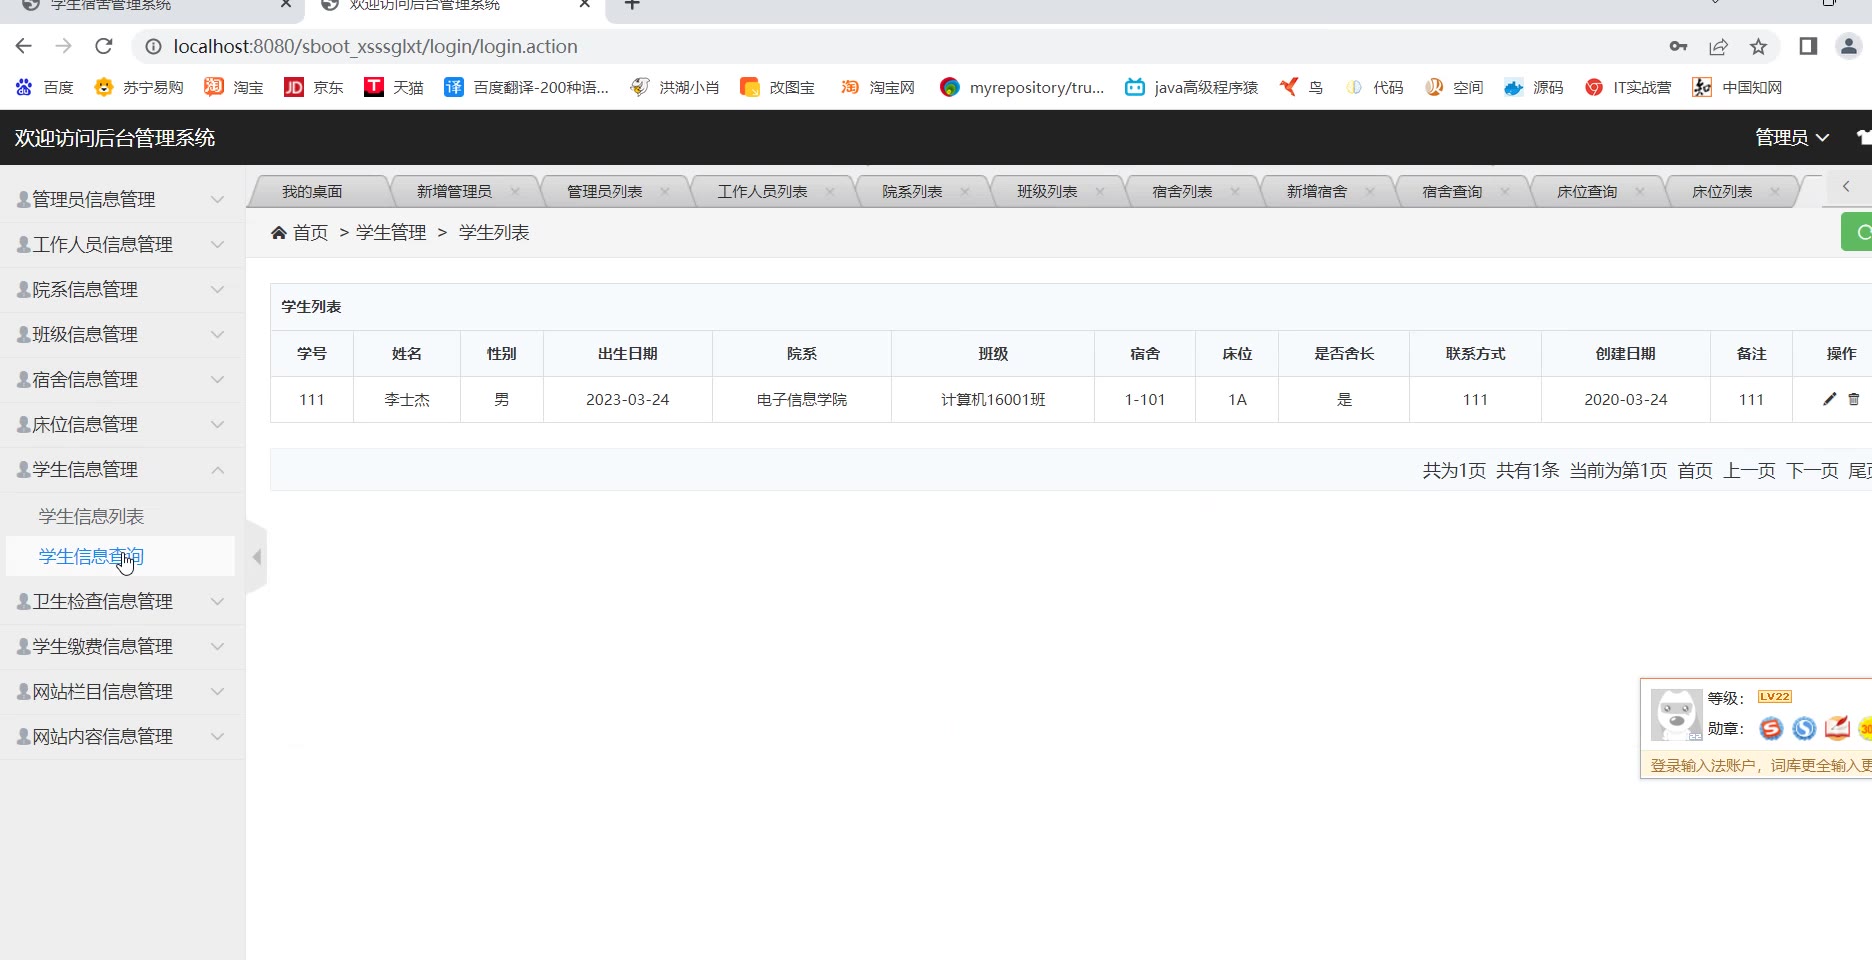Click the site info icon before URL
The height and width of the screenshot is (960, 1872).
[153, 46]
